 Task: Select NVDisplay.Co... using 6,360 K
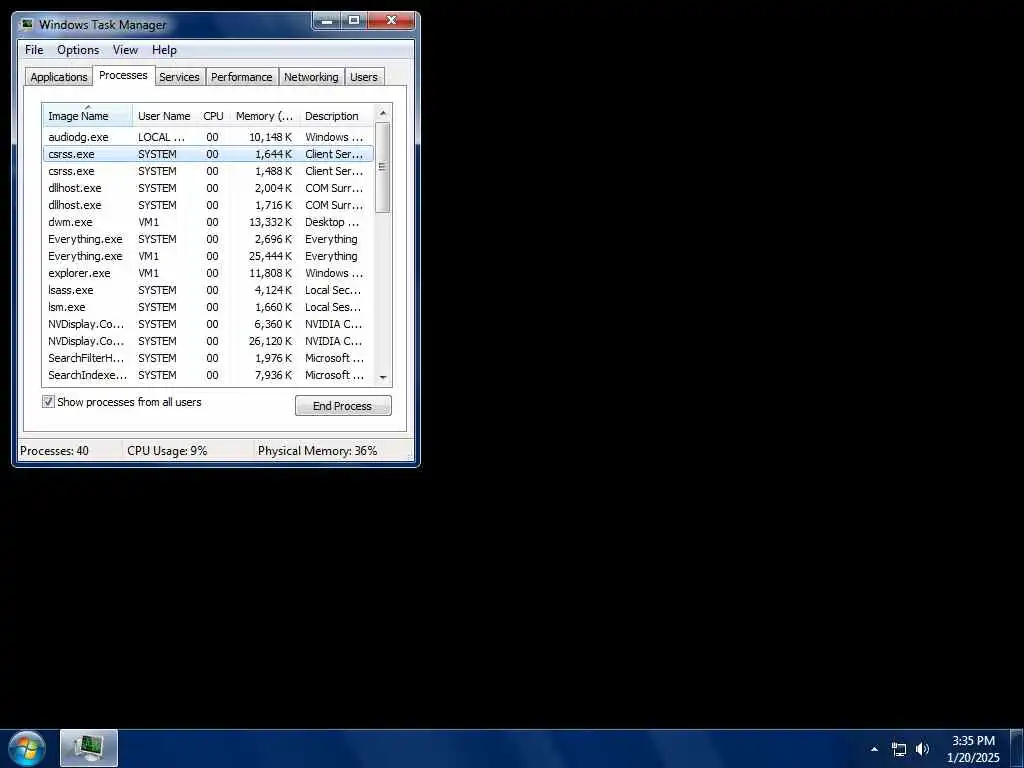(x=208, y=324)
